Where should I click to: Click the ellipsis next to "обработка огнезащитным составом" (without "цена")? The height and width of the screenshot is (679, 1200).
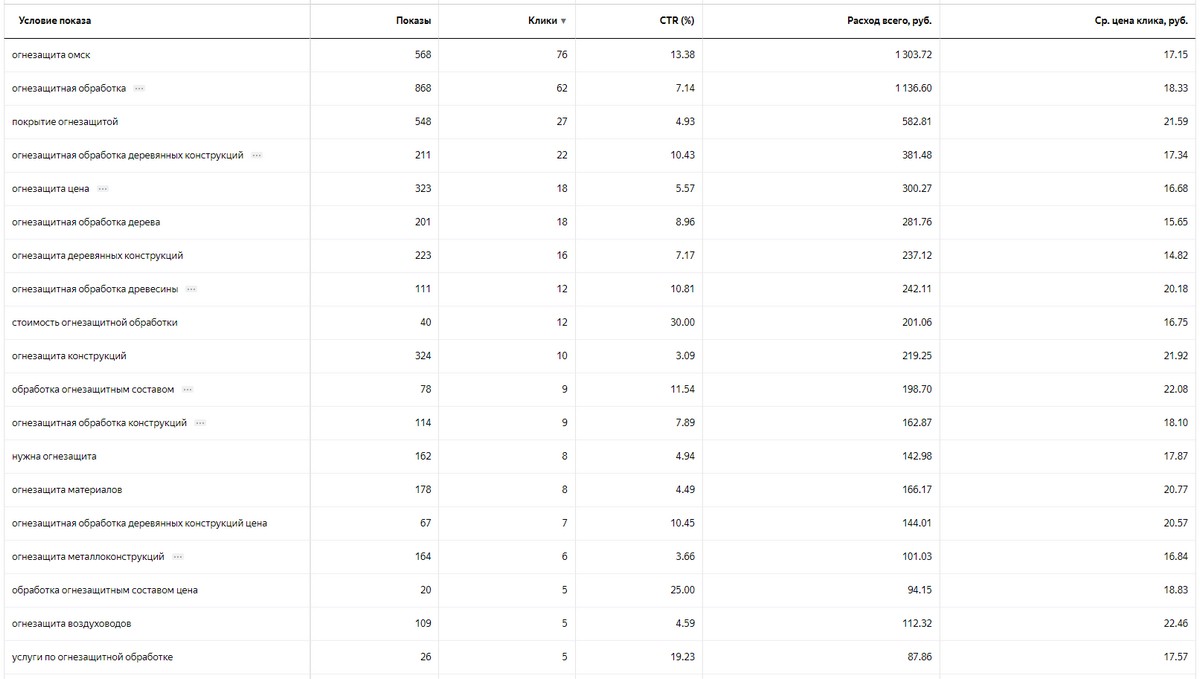[188, 389]
